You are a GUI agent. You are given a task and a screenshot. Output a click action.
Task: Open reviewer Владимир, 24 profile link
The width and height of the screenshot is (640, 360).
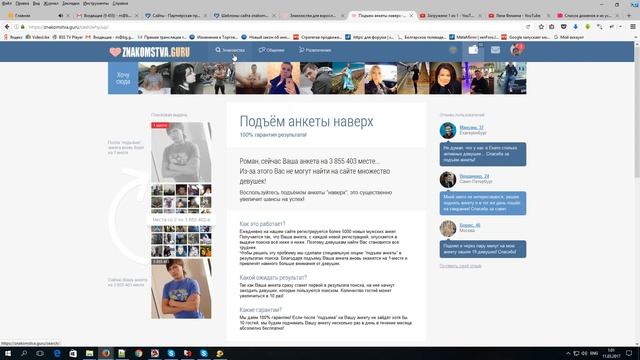474,176
